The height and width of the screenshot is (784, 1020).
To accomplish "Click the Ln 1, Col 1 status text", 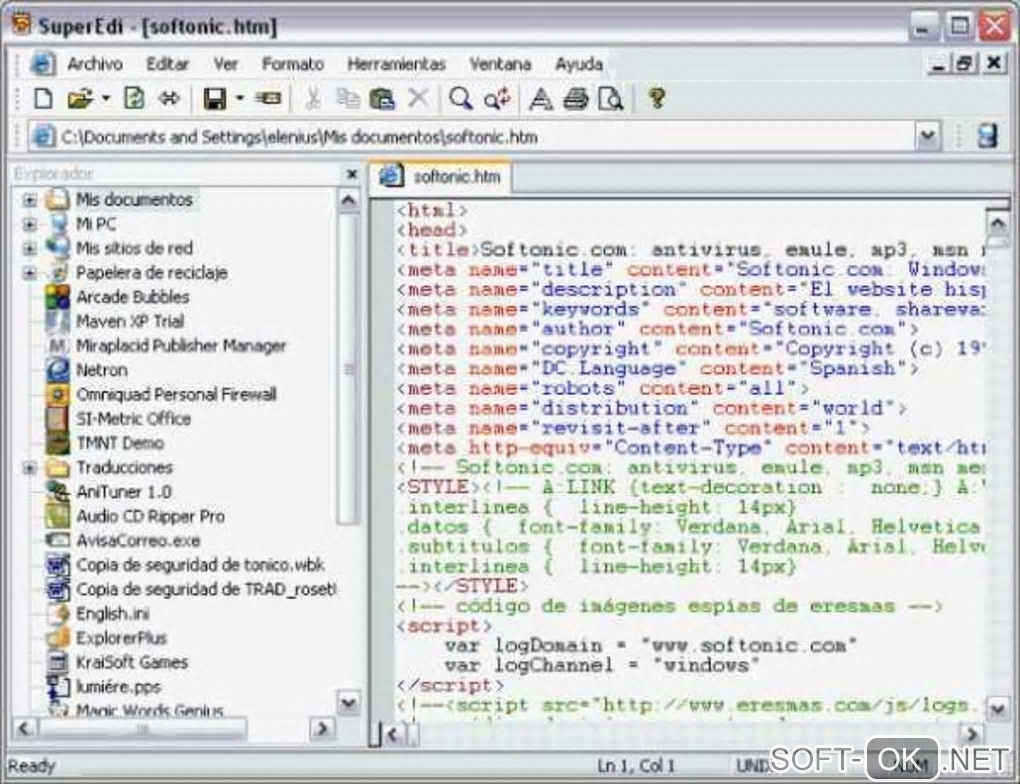I will pyautogui.click(x=636, y=766).
